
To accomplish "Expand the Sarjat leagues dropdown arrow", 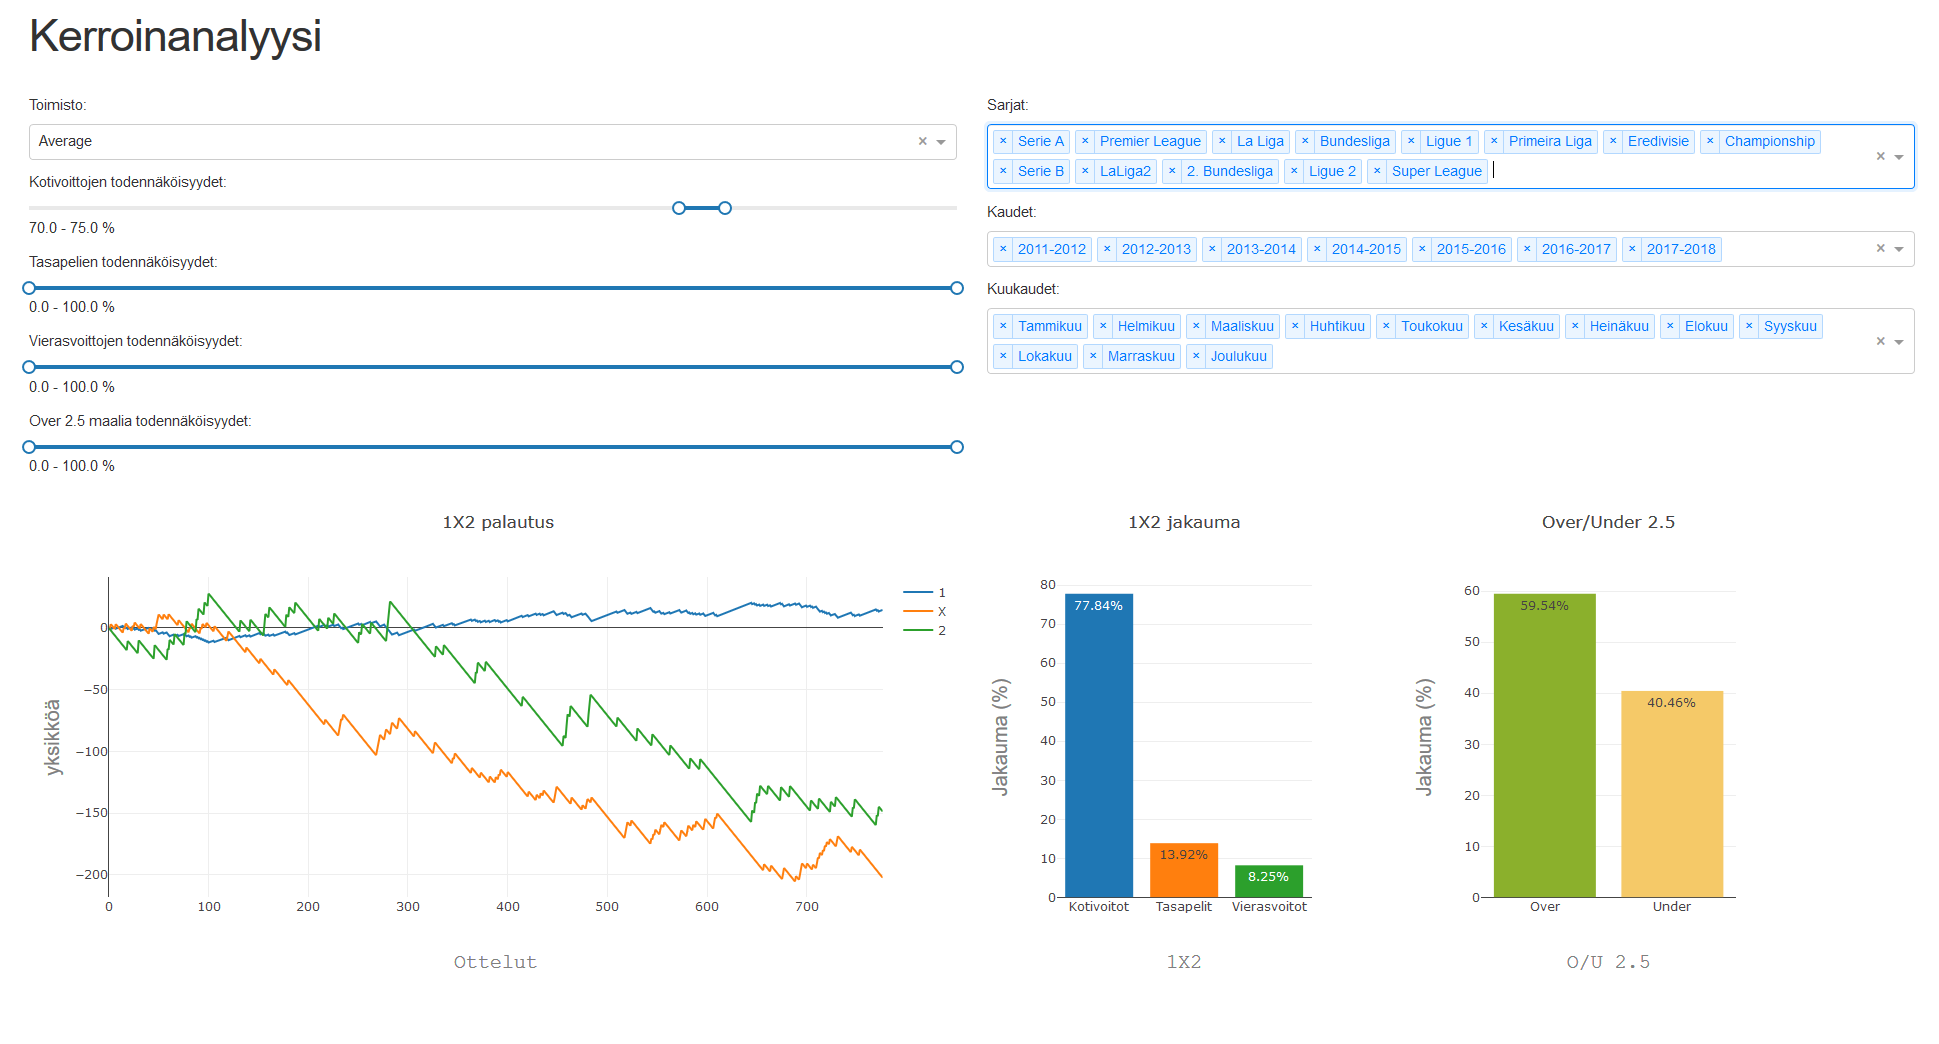I will (x=1899, y=157).
